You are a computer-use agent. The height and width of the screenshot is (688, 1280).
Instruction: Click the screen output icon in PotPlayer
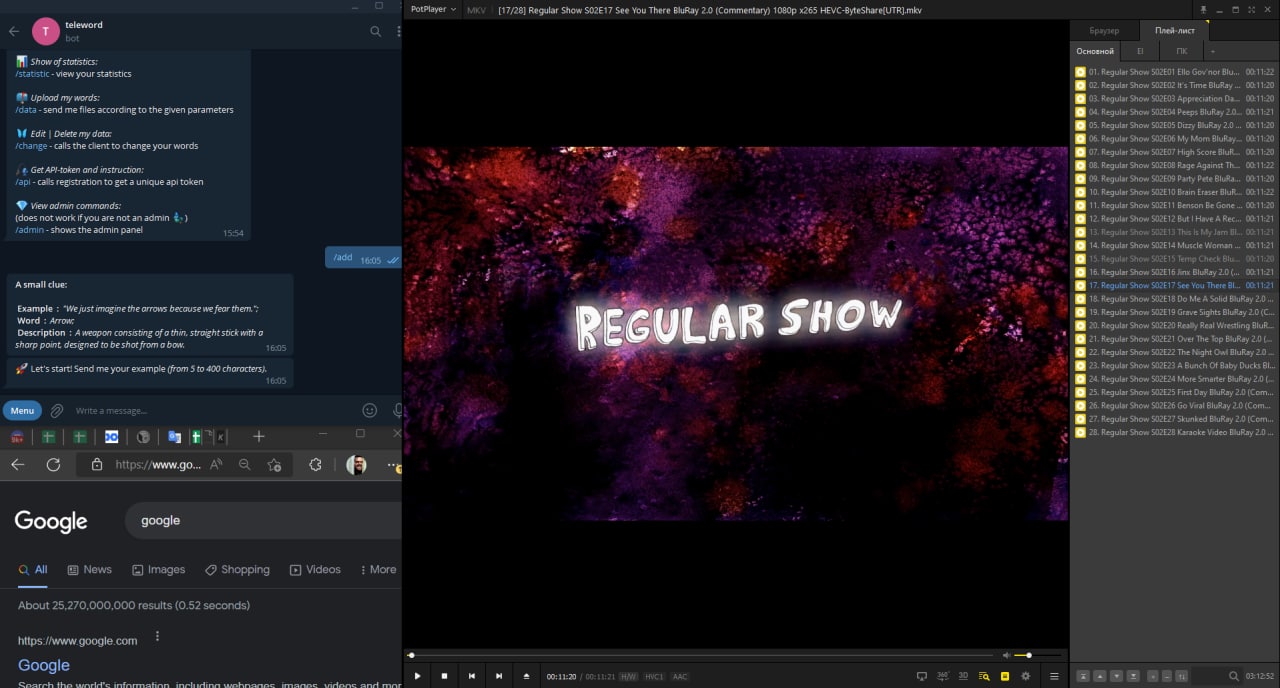922,676
